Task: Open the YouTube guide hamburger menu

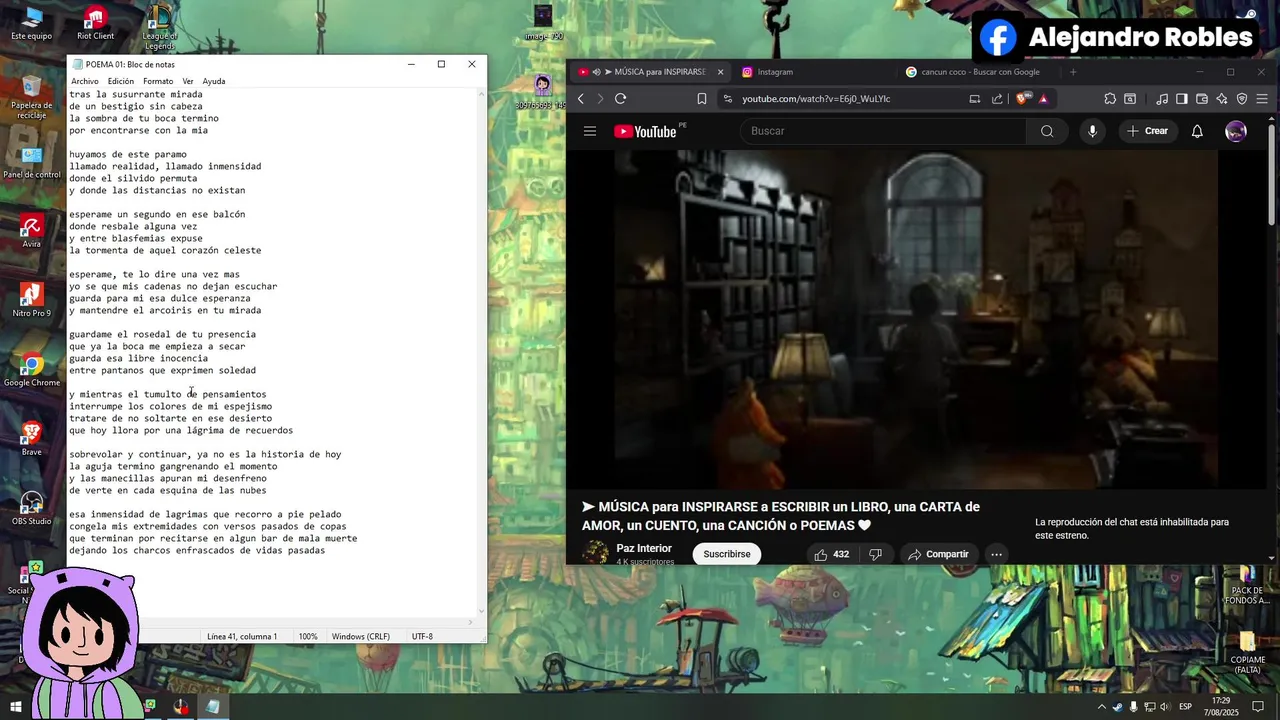Action: pos(590,131)
